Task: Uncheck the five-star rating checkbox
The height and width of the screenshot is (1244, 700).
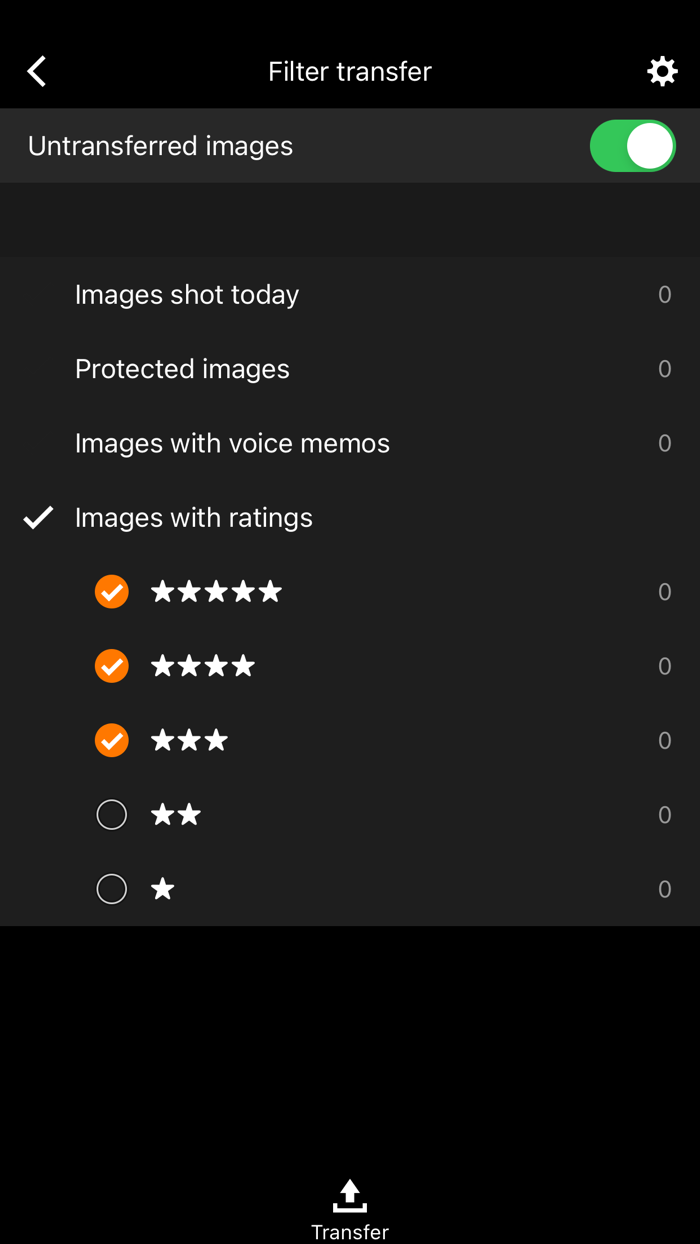Action: (111, 591)
